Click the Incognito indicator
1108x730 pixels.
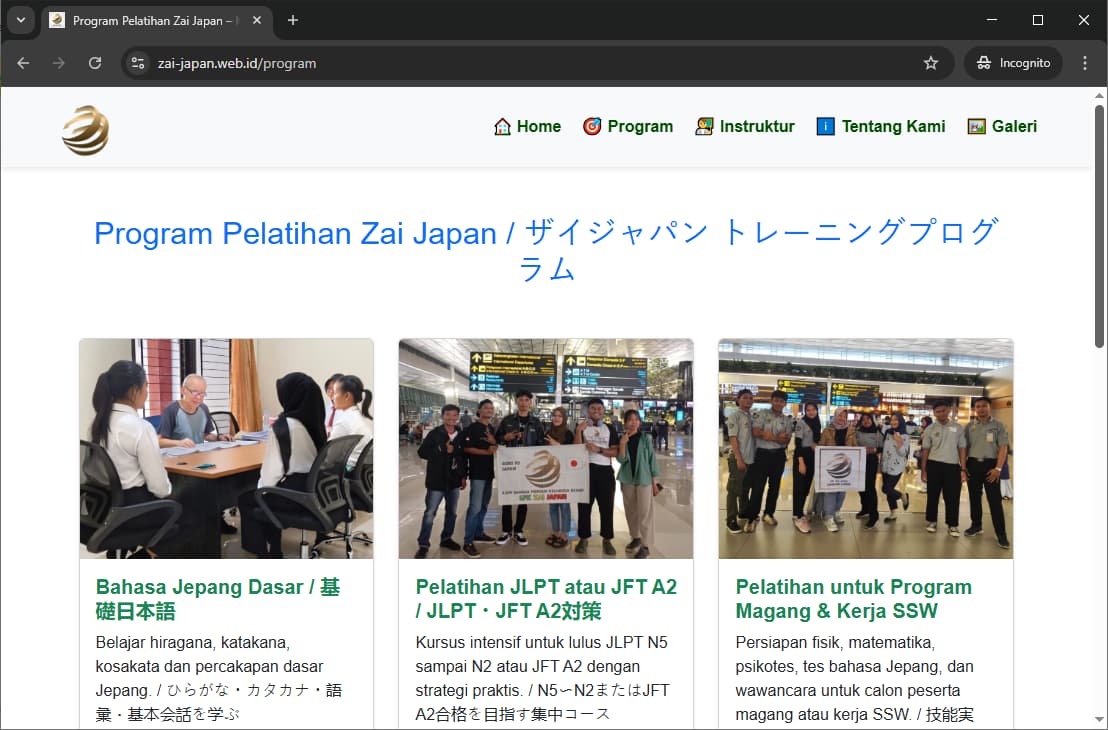1013,62
